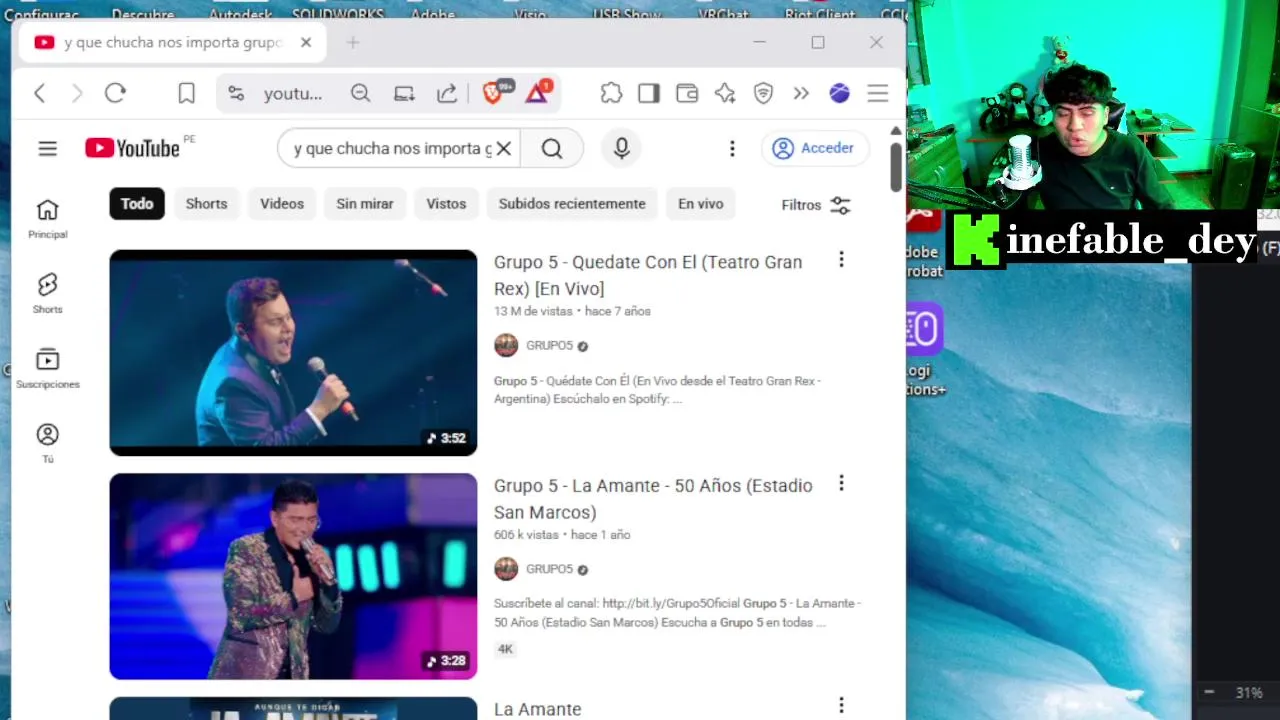Screen dimensions: 1280x720
Task: Click the share icon in address bar
Action: pos(447,93)
